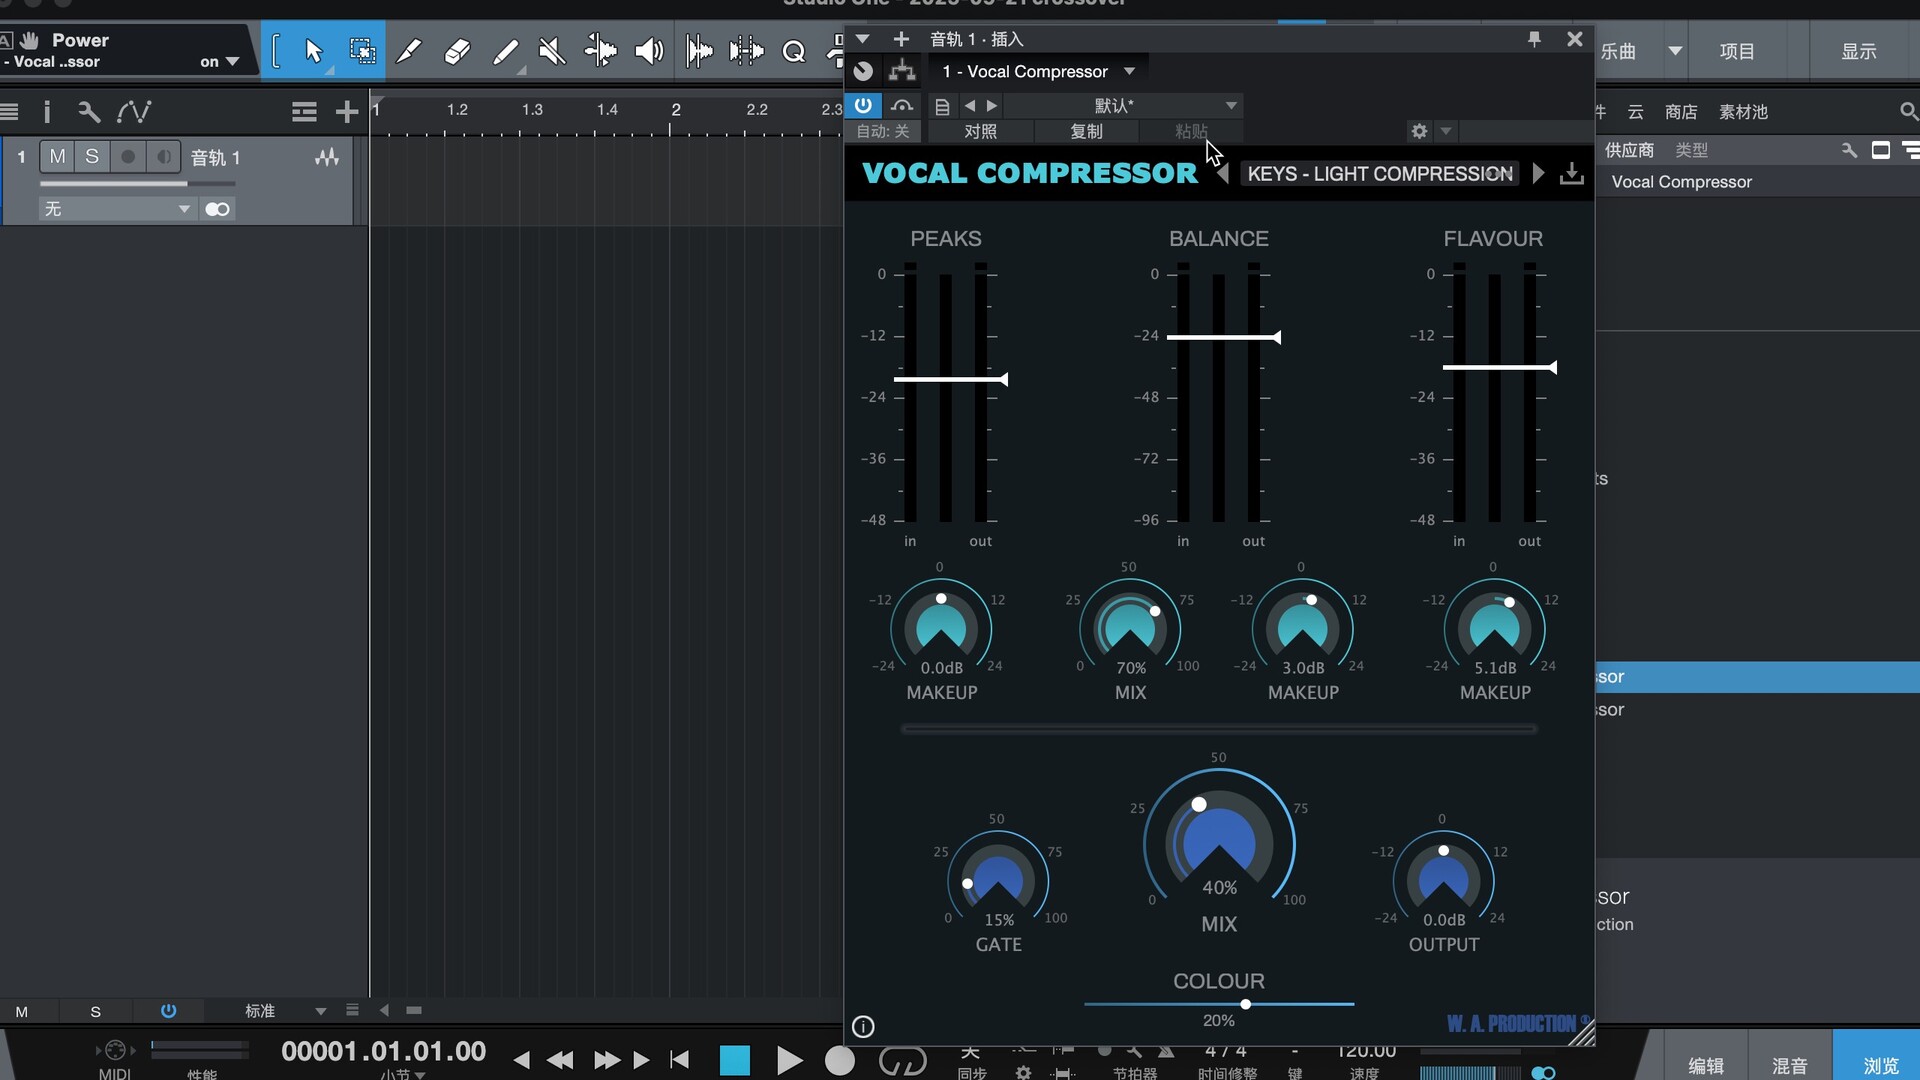Select the Paint pencil tool
This screenshot has height=1080, width=1920.
[x=506, y=51]
